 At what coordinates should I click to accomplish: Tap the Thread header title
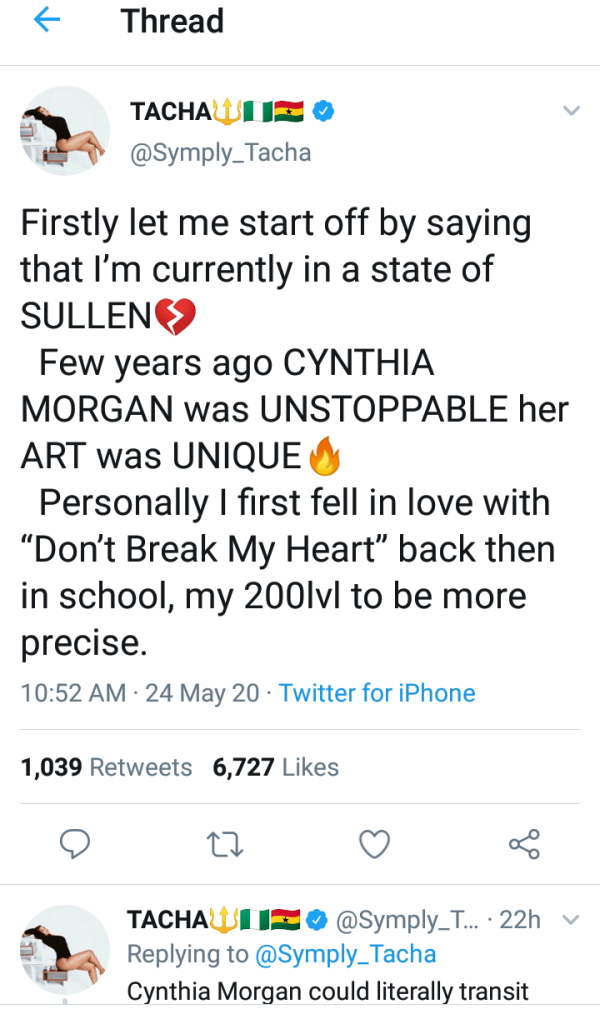pyautogui.click(x=173, y=22)
